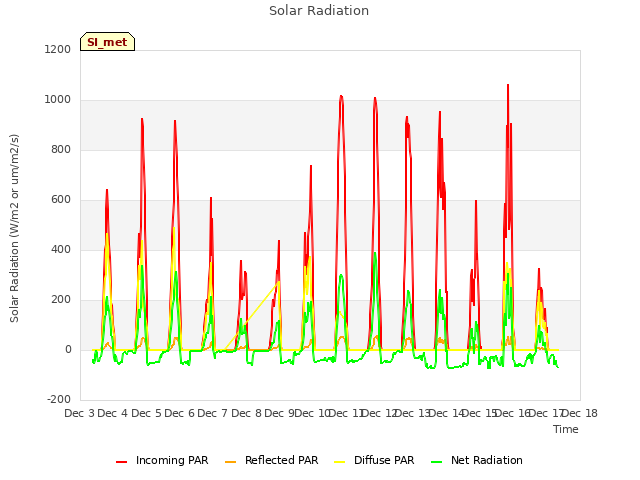The width and height of the screenshot is (640, 480).
Task: Click the Dec 18 x-axis tick label
Action: click(x=580, y=413)
